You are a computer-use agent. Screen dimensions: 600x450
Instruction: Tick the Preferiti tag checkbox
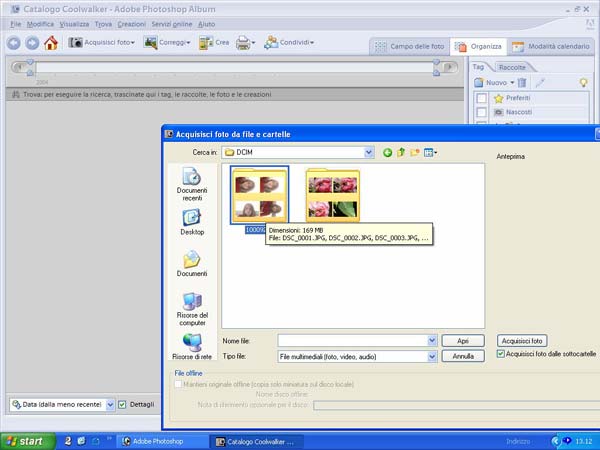[x=481, y=98]
